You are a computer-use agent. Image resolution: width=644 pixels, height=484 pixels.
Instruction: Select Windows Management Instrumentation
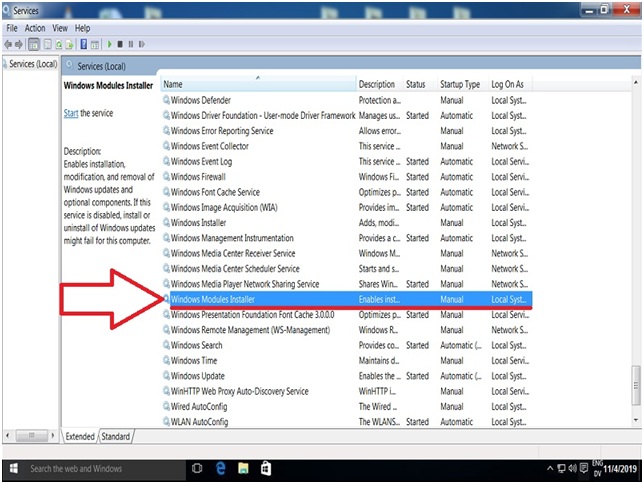point(346,238)
